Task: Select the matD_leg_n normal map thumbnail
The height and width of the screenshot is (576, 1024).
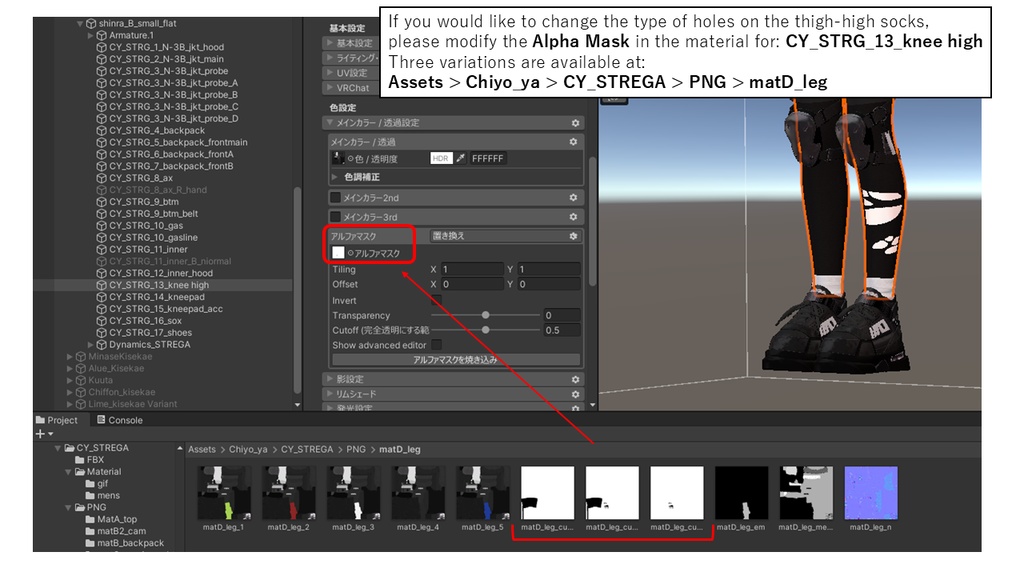Action: (x=871, y=493)
